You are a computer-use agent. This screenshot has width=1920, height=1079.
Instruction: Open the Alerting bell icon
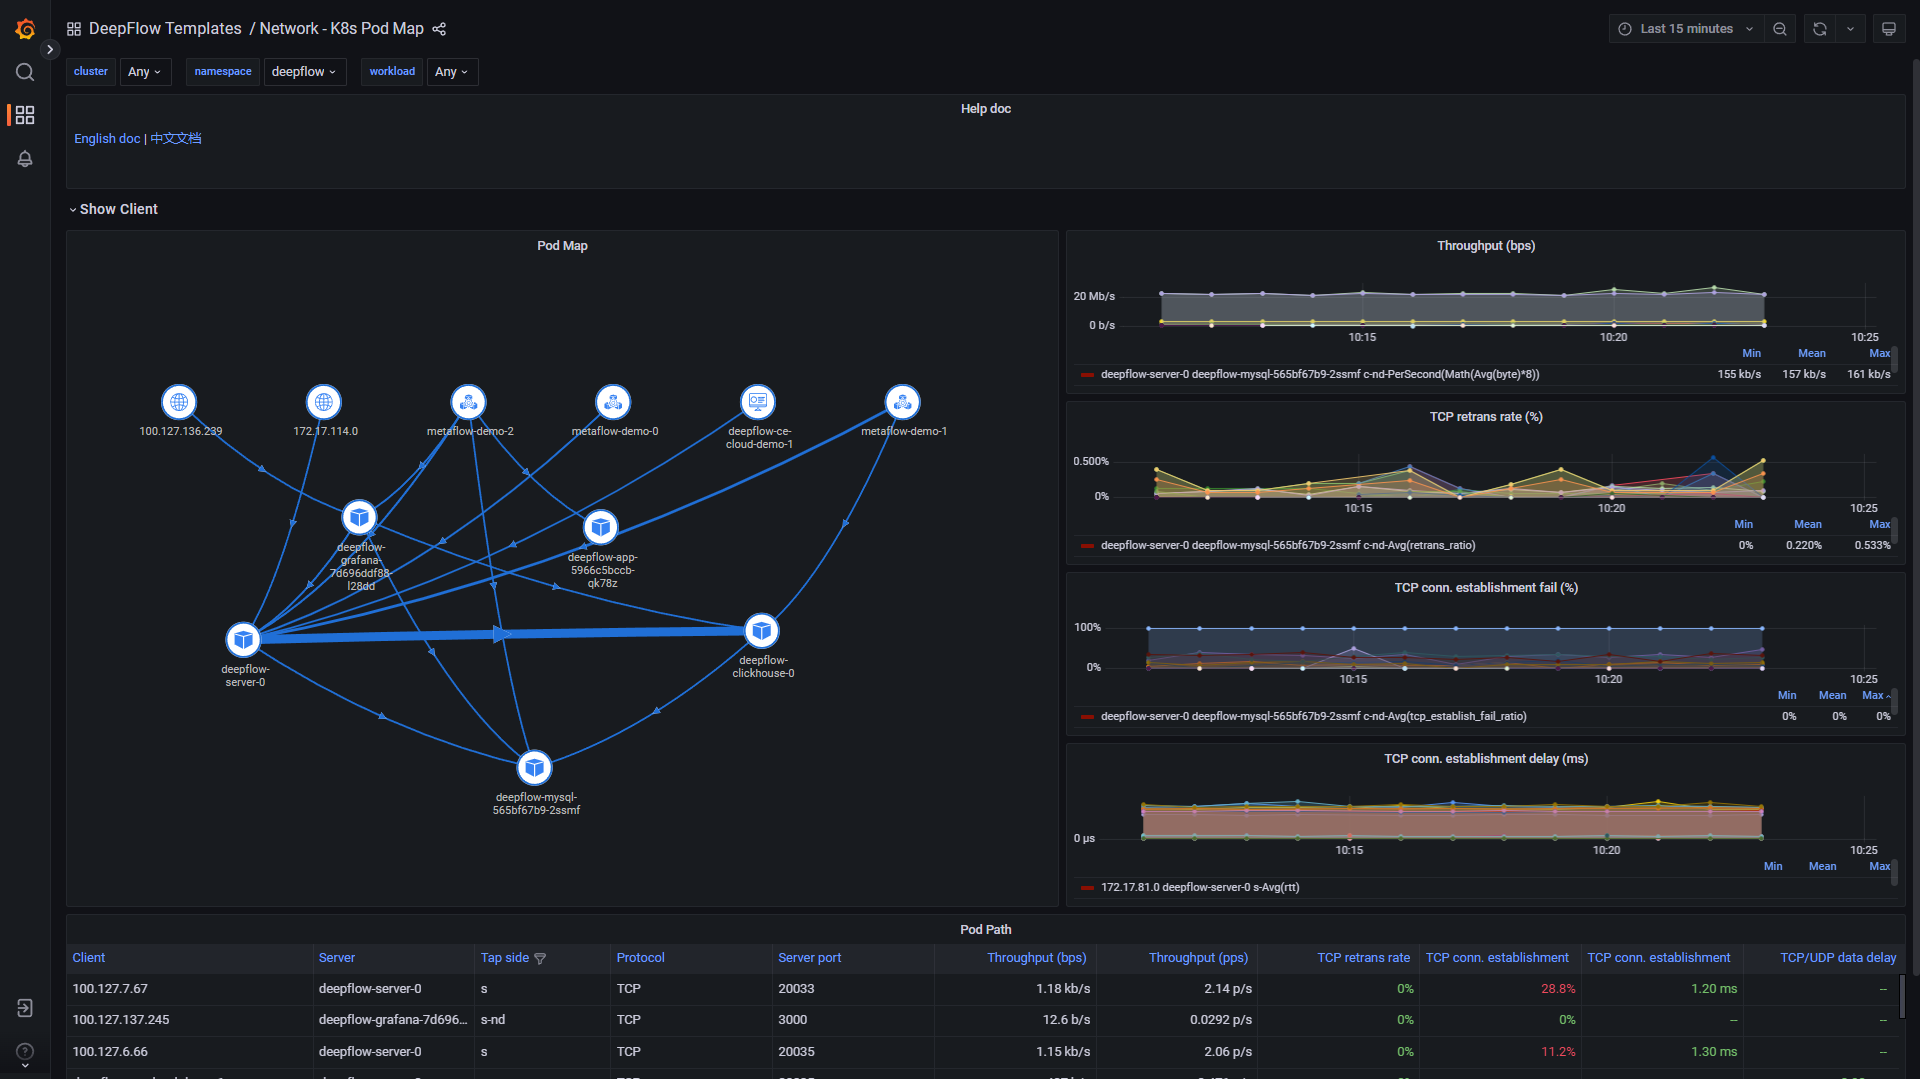pos(25,158)
